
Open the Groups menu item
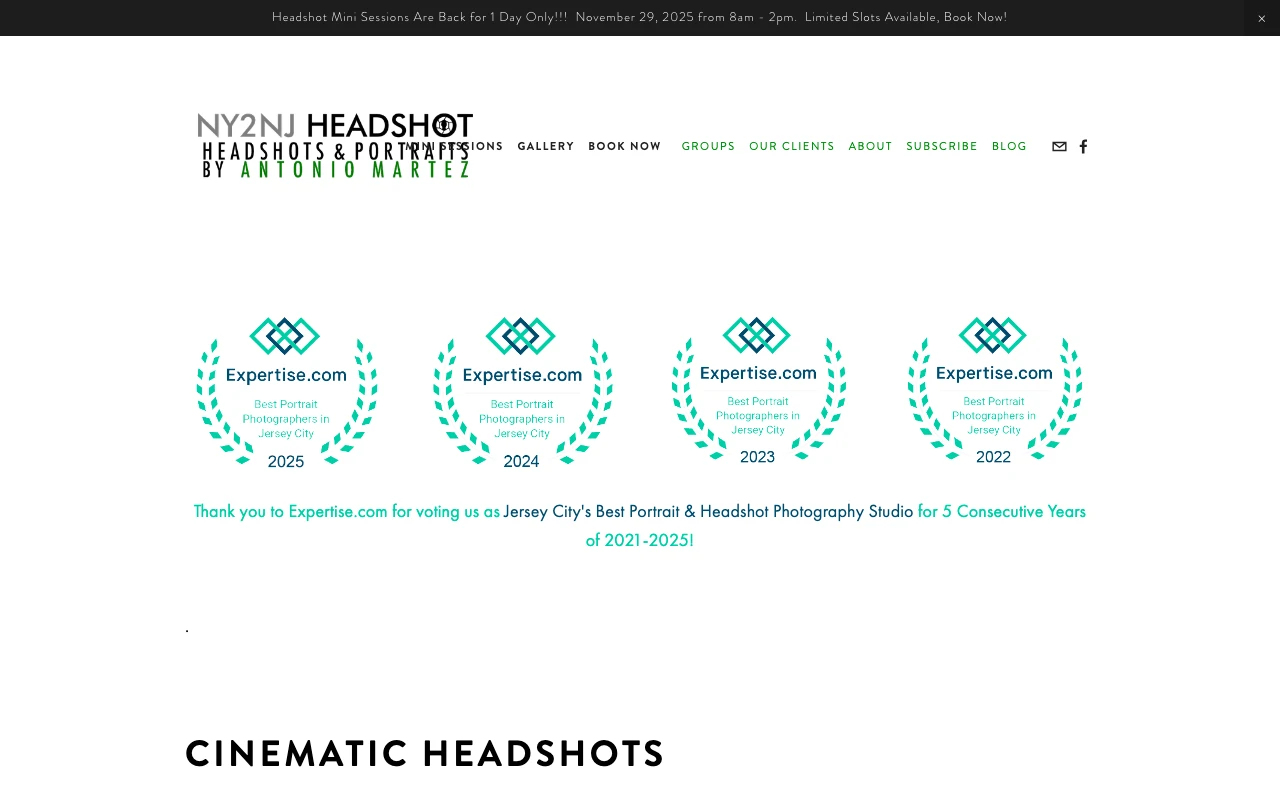(708, 147)
